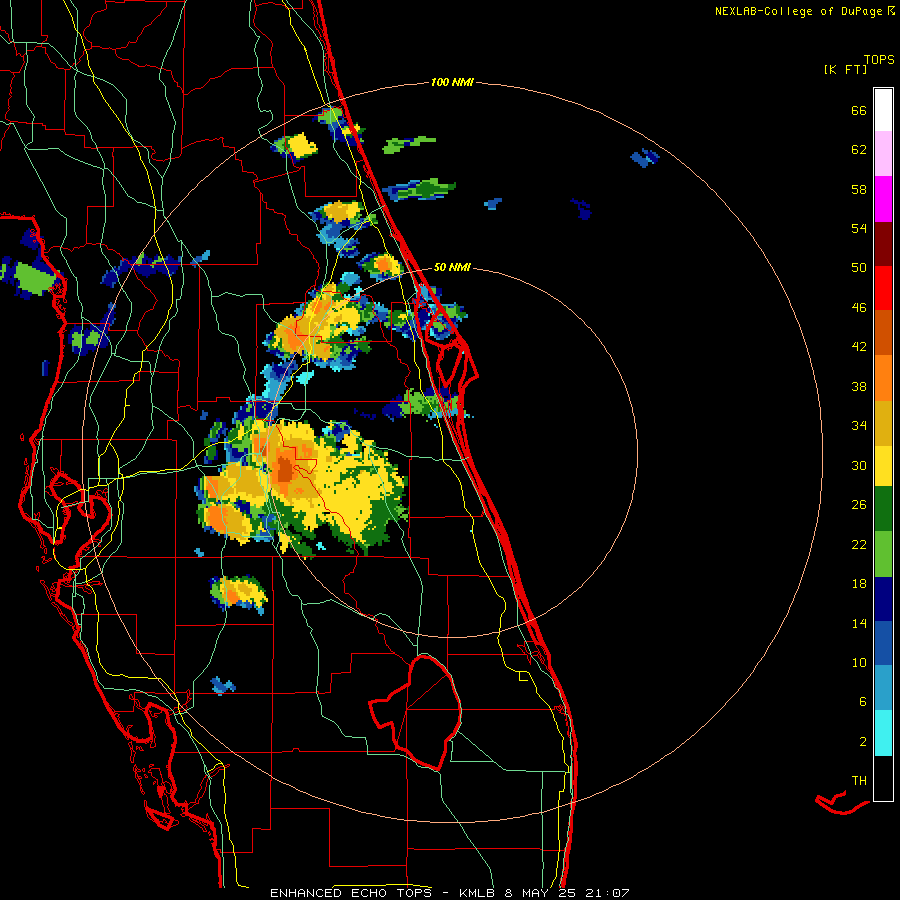Click the K FT units label
Screen dimensions: 900x900
(845, 70)
